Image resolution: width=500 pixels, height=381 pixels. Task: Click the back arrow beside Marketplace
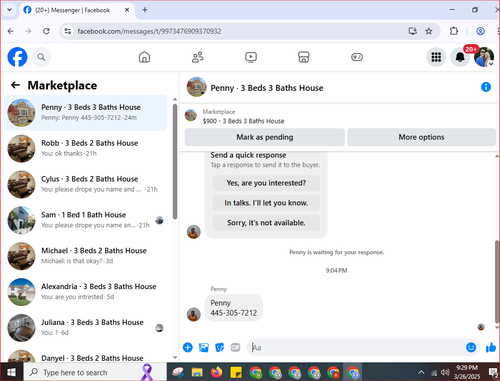(15, 85)
